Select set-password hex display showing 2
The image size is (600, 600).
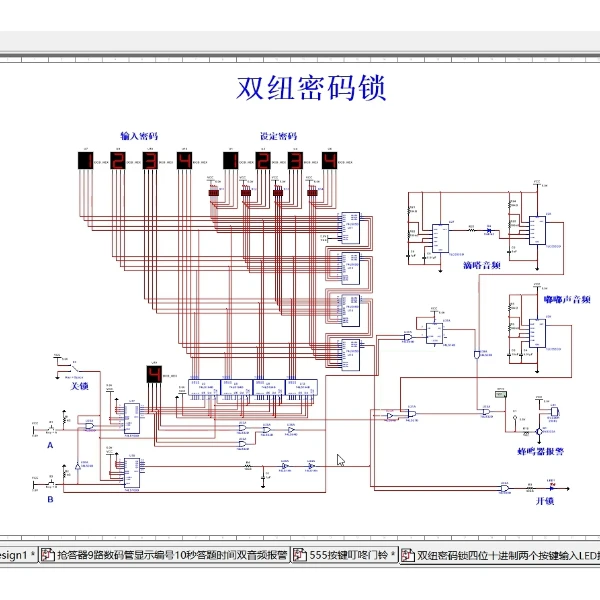coord(263,160)
